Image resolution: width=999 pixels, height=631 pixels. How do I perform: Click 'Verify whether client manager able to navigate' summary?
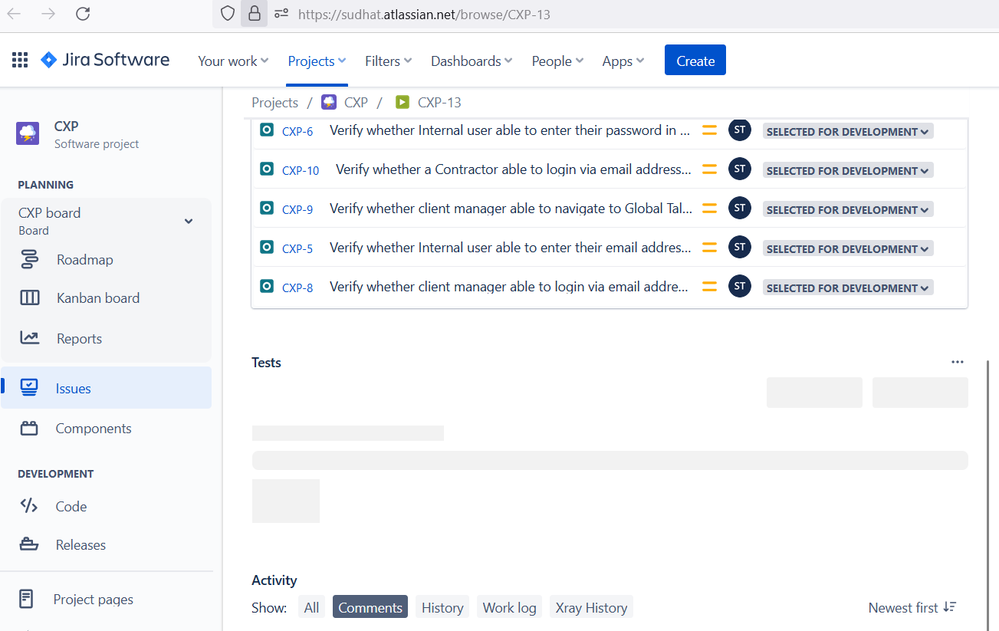(x=510, y=208)
